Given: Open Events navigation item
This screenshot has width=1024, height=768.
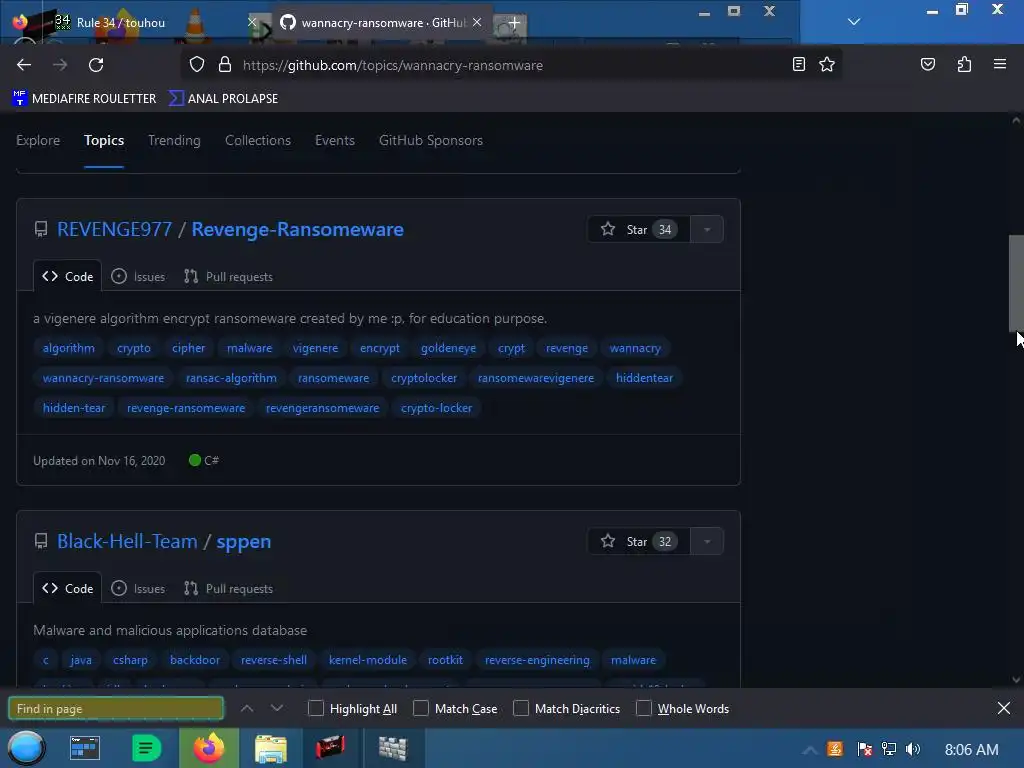Looking at the screenshot, I should click(335, 140).
